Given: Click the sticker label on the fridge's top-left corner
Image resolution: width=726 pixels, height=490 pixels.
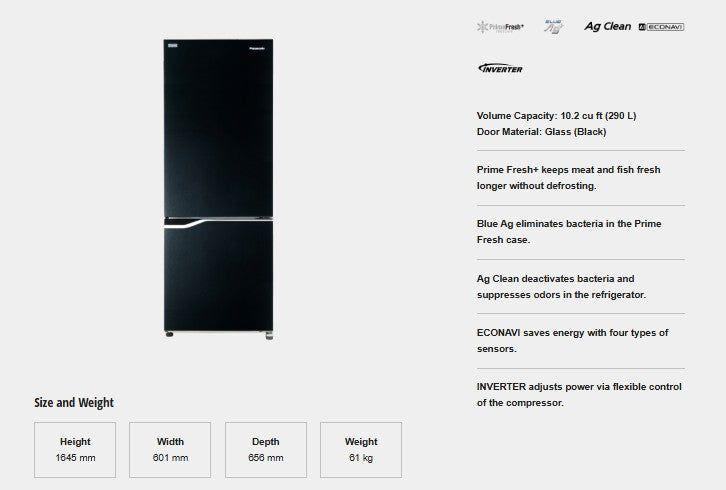Looking at the screenshot, I should (173, 45).
